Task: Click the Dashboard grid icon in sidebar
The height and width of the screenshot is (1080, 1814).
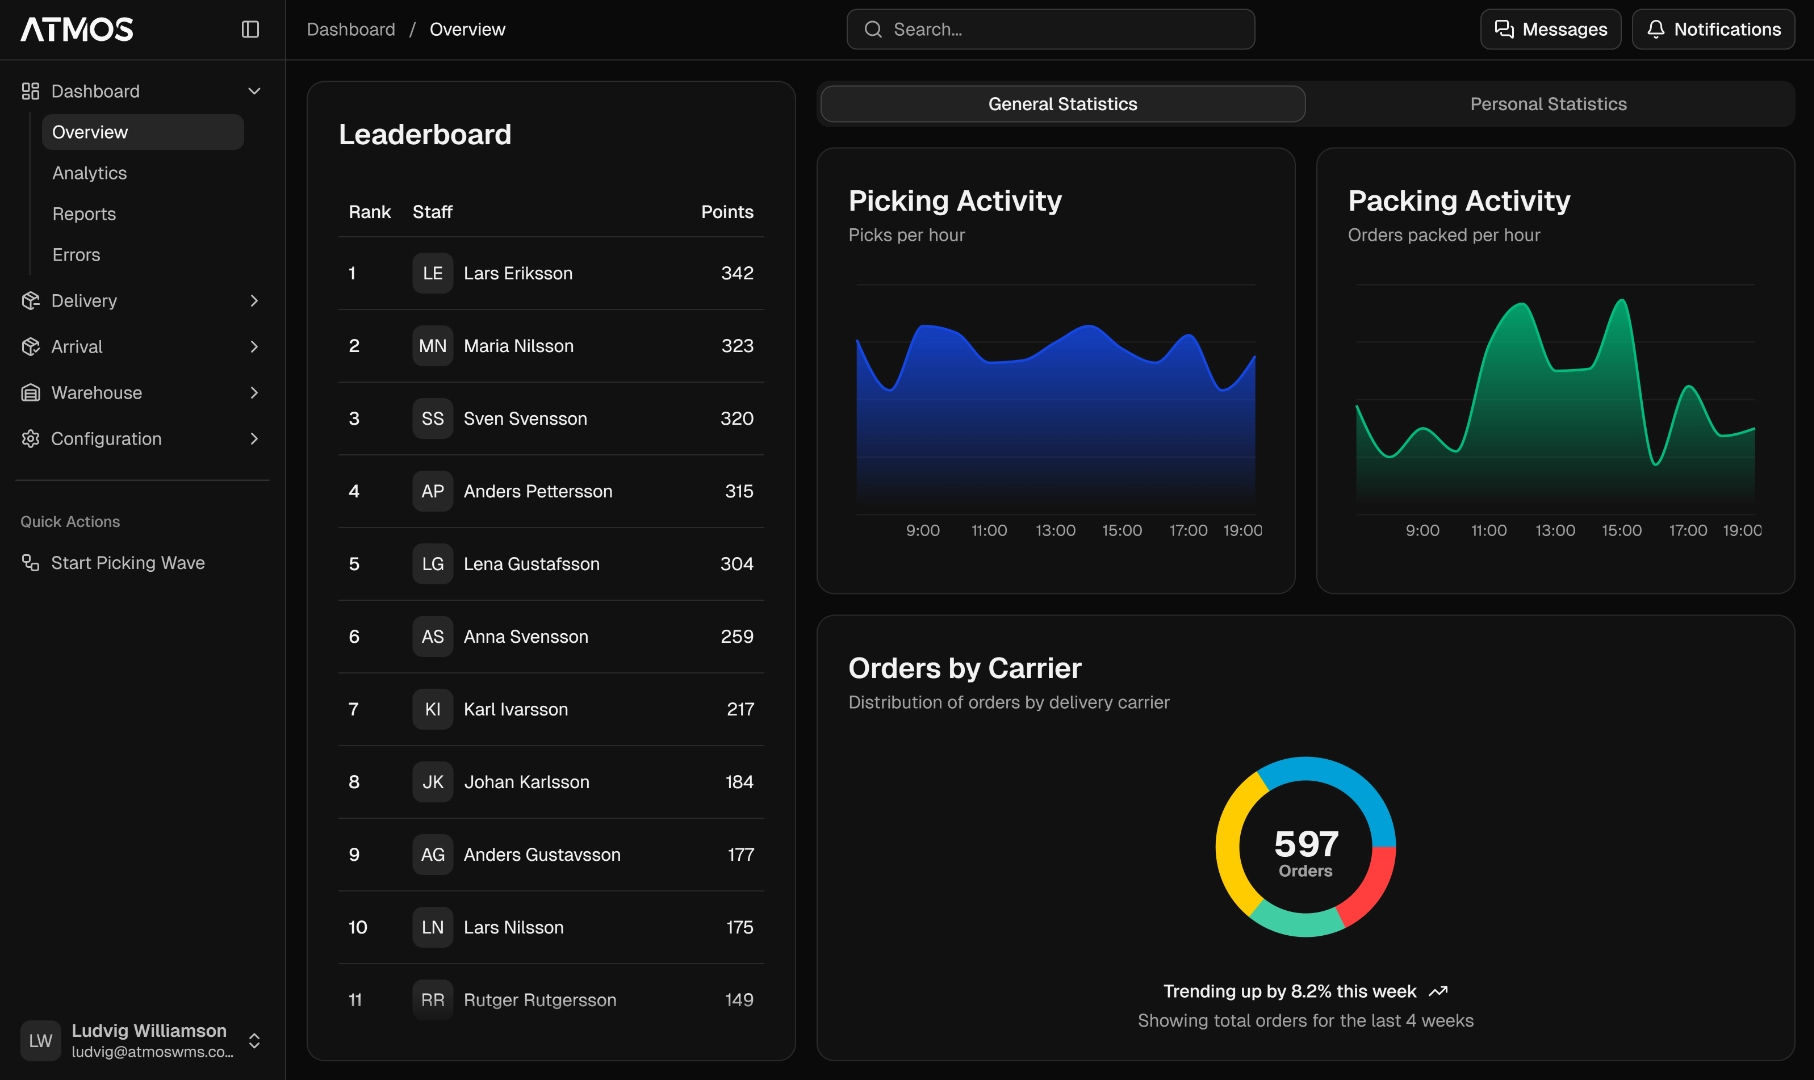Action: 30,91
